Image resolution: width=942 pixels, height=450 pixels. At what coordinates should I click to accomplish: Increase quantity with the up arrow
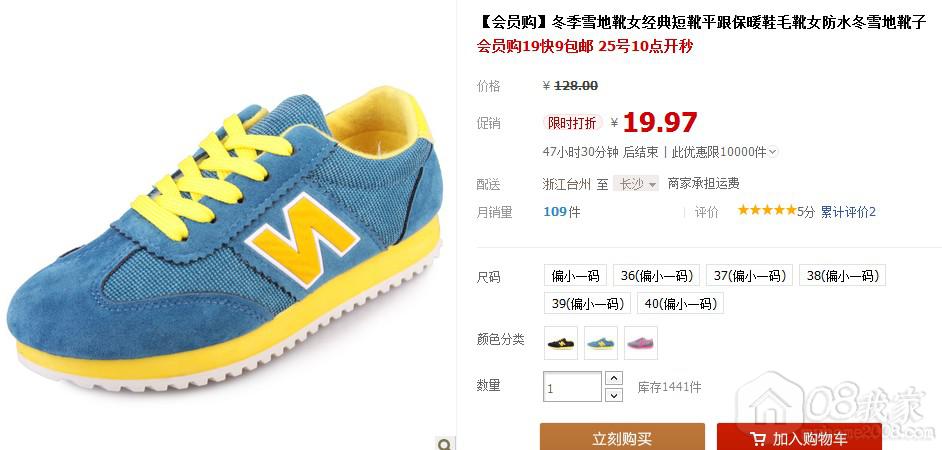click(613, 379)
